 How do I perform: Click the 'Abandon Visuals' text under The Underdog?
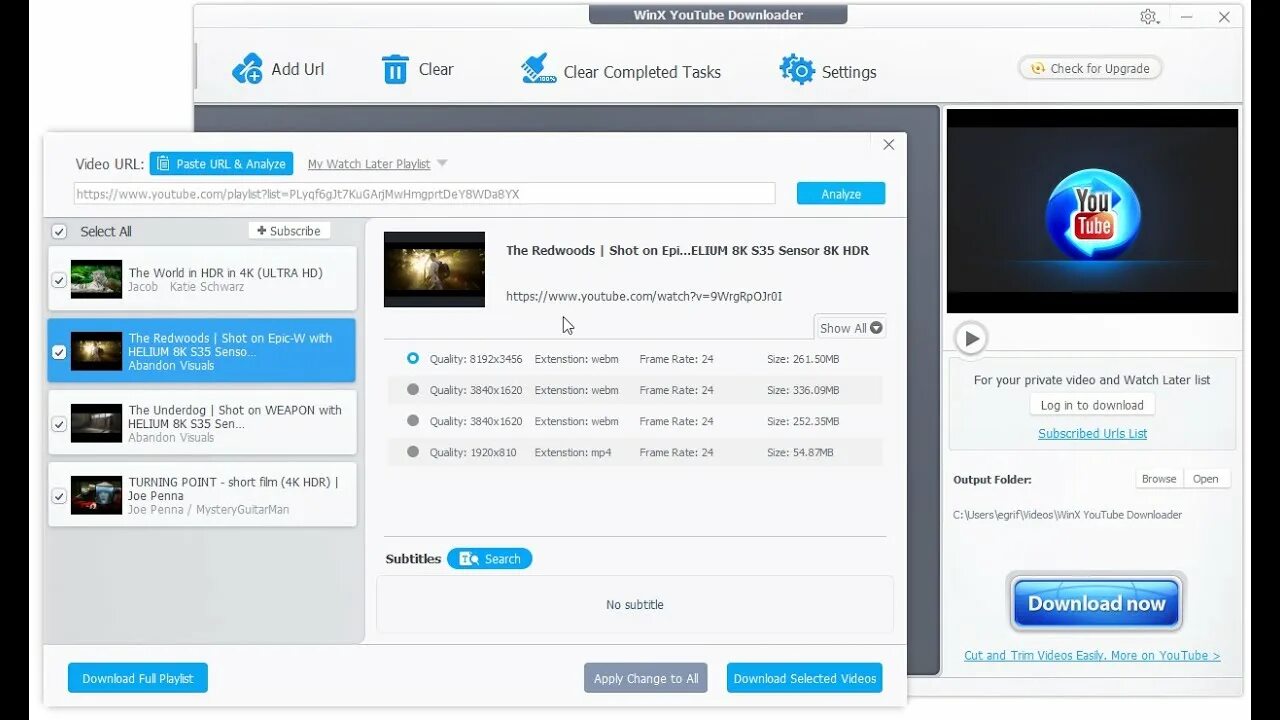point(171,438)
